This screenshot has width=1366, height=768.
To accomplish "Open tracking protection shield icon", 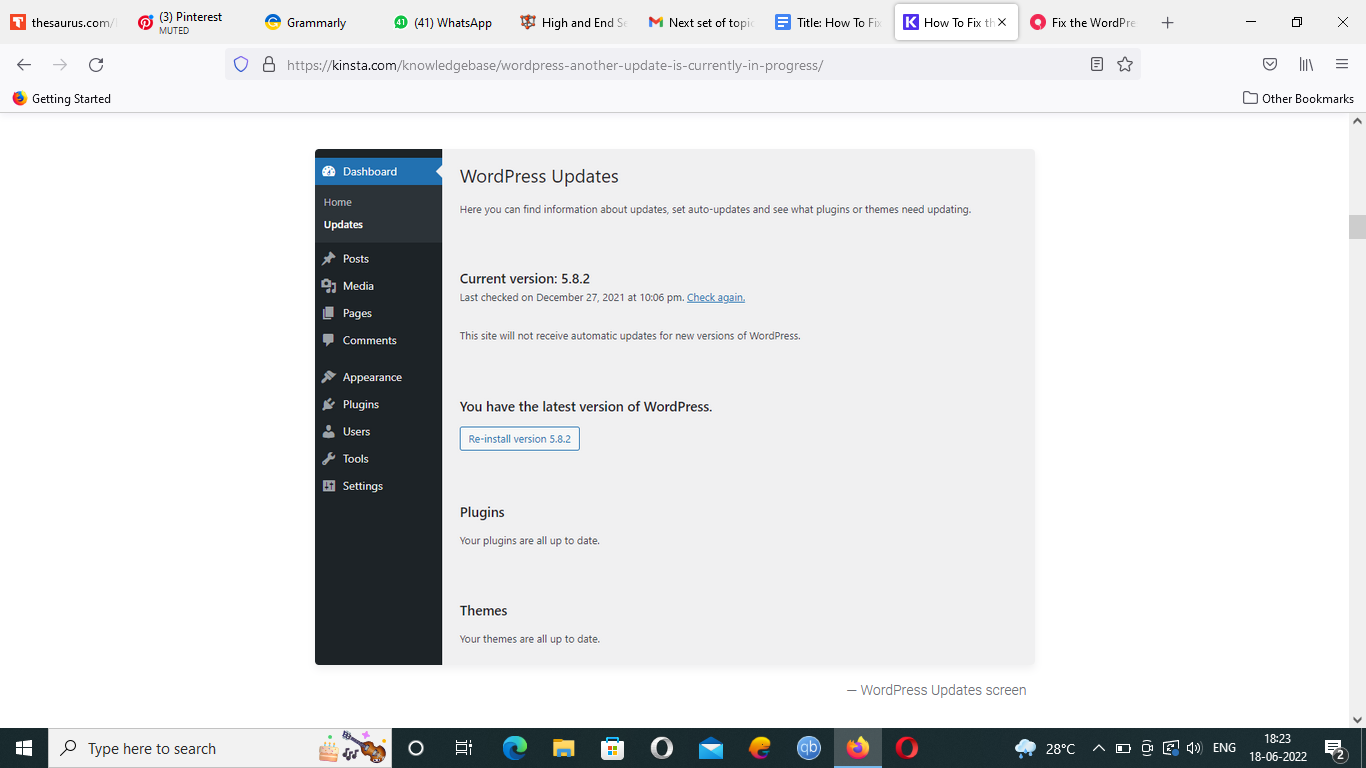I will 240,65.
